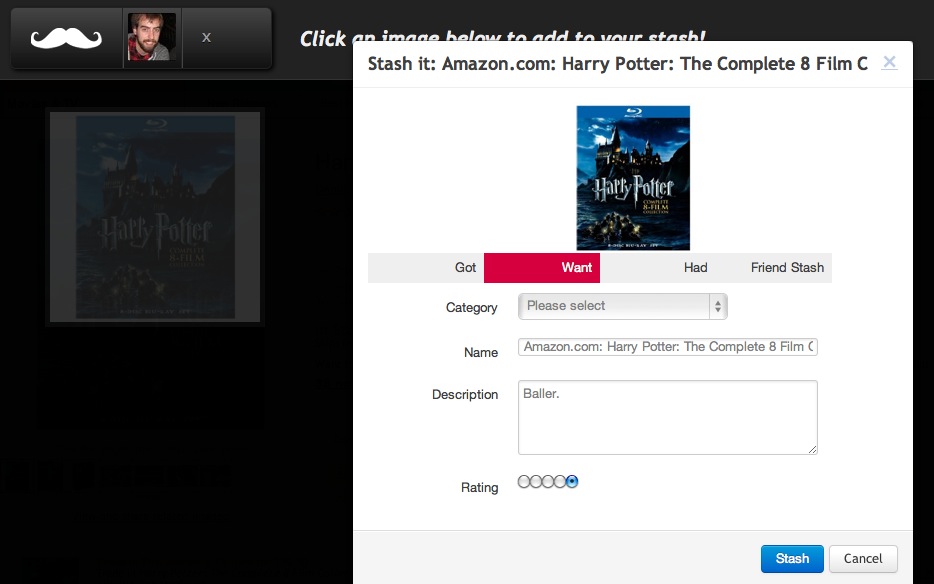The height and width of the screenshot is (584, 934).
Task: Click the white mustache logo icon
Action: [x=66, y=39]
